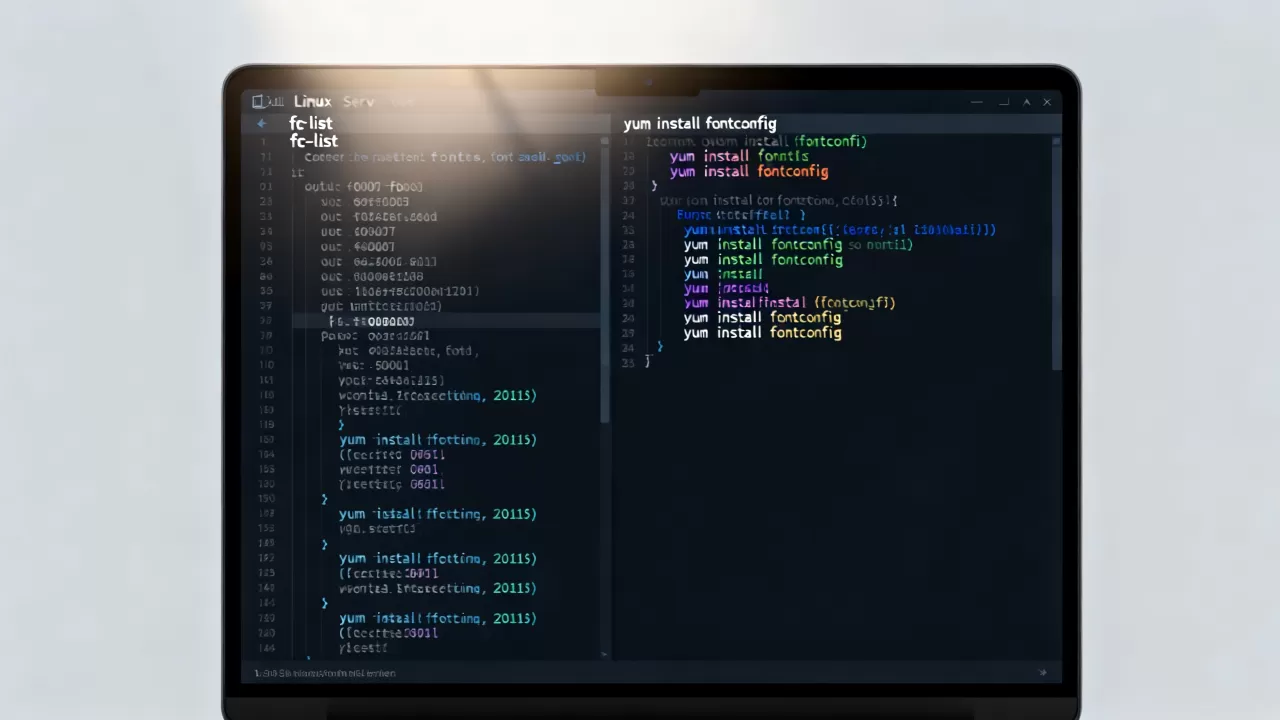Maximize the editor window
This screenshot has width=1280, height=720.
pos(1003,102)
